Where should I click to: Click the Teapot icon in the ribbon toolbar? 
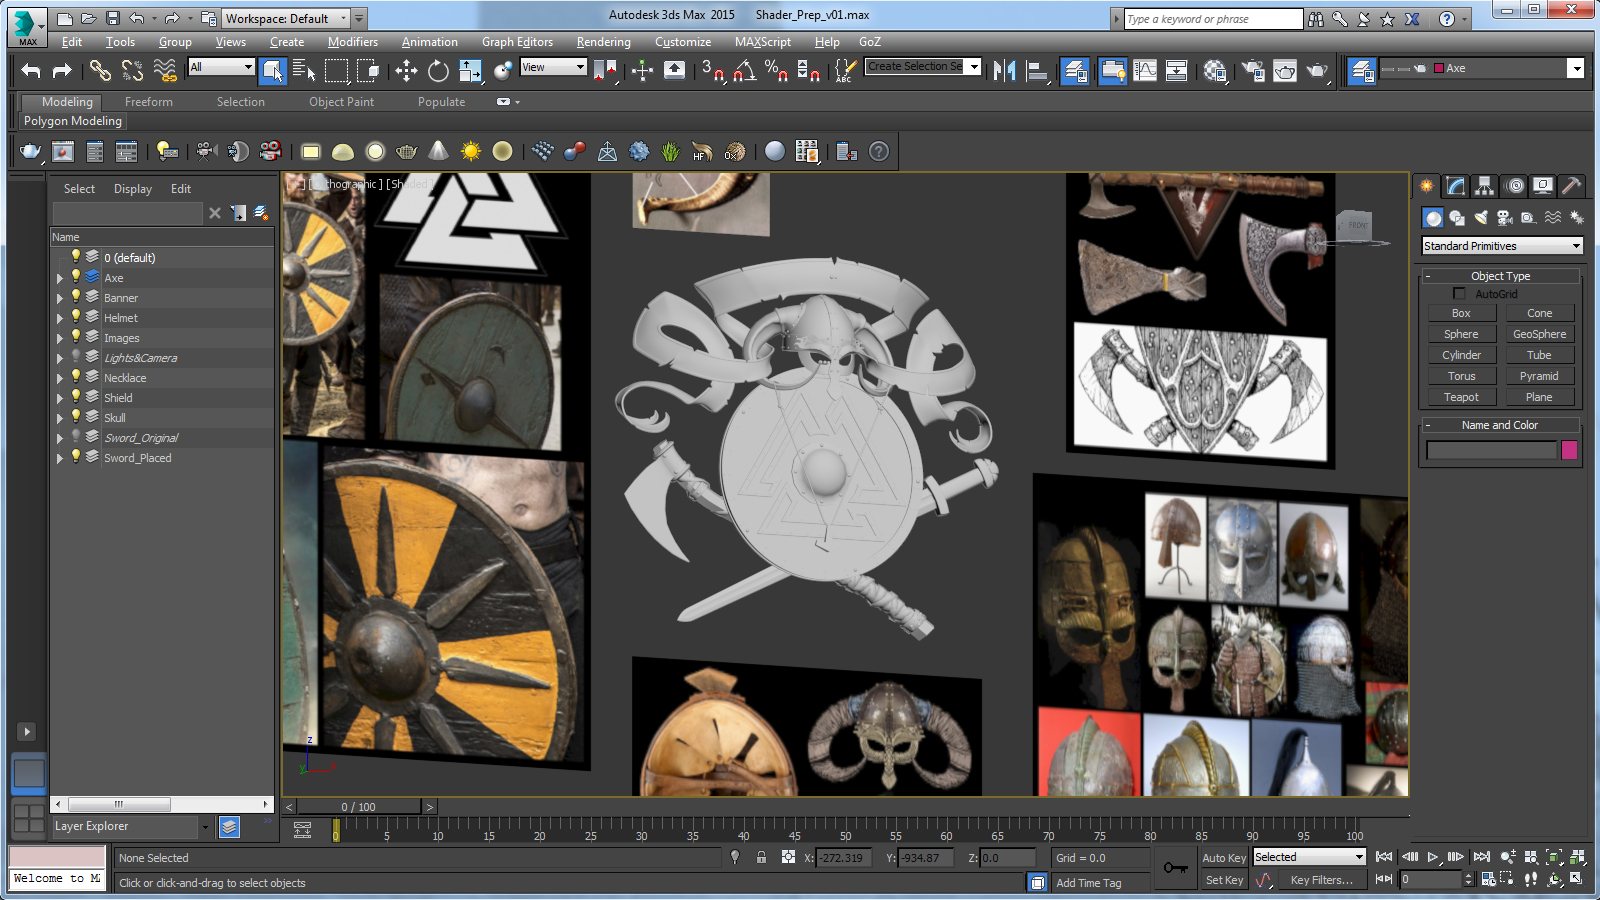tap(31, 152)
